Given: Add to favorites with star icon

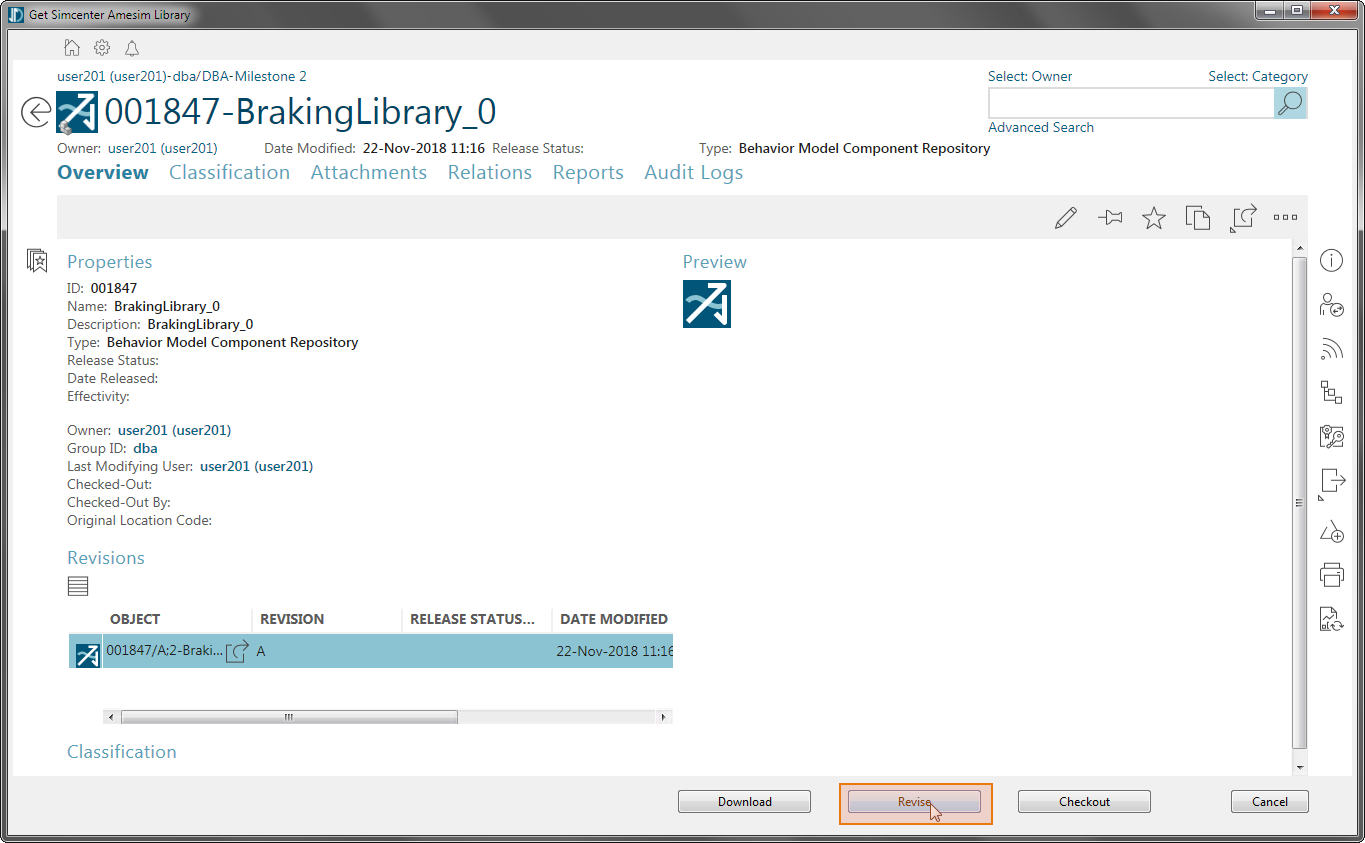Looking at the screenshot, I should [1154, 217].
